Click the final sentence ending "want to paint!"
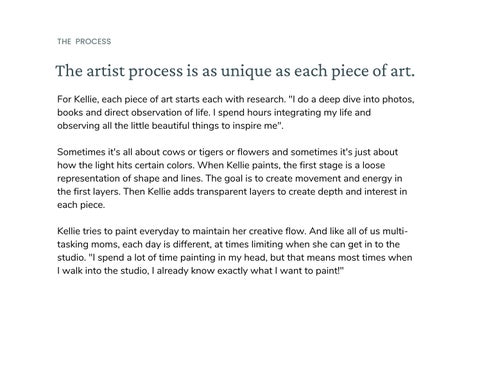This screenshot has height=371, width=480. 200,271
